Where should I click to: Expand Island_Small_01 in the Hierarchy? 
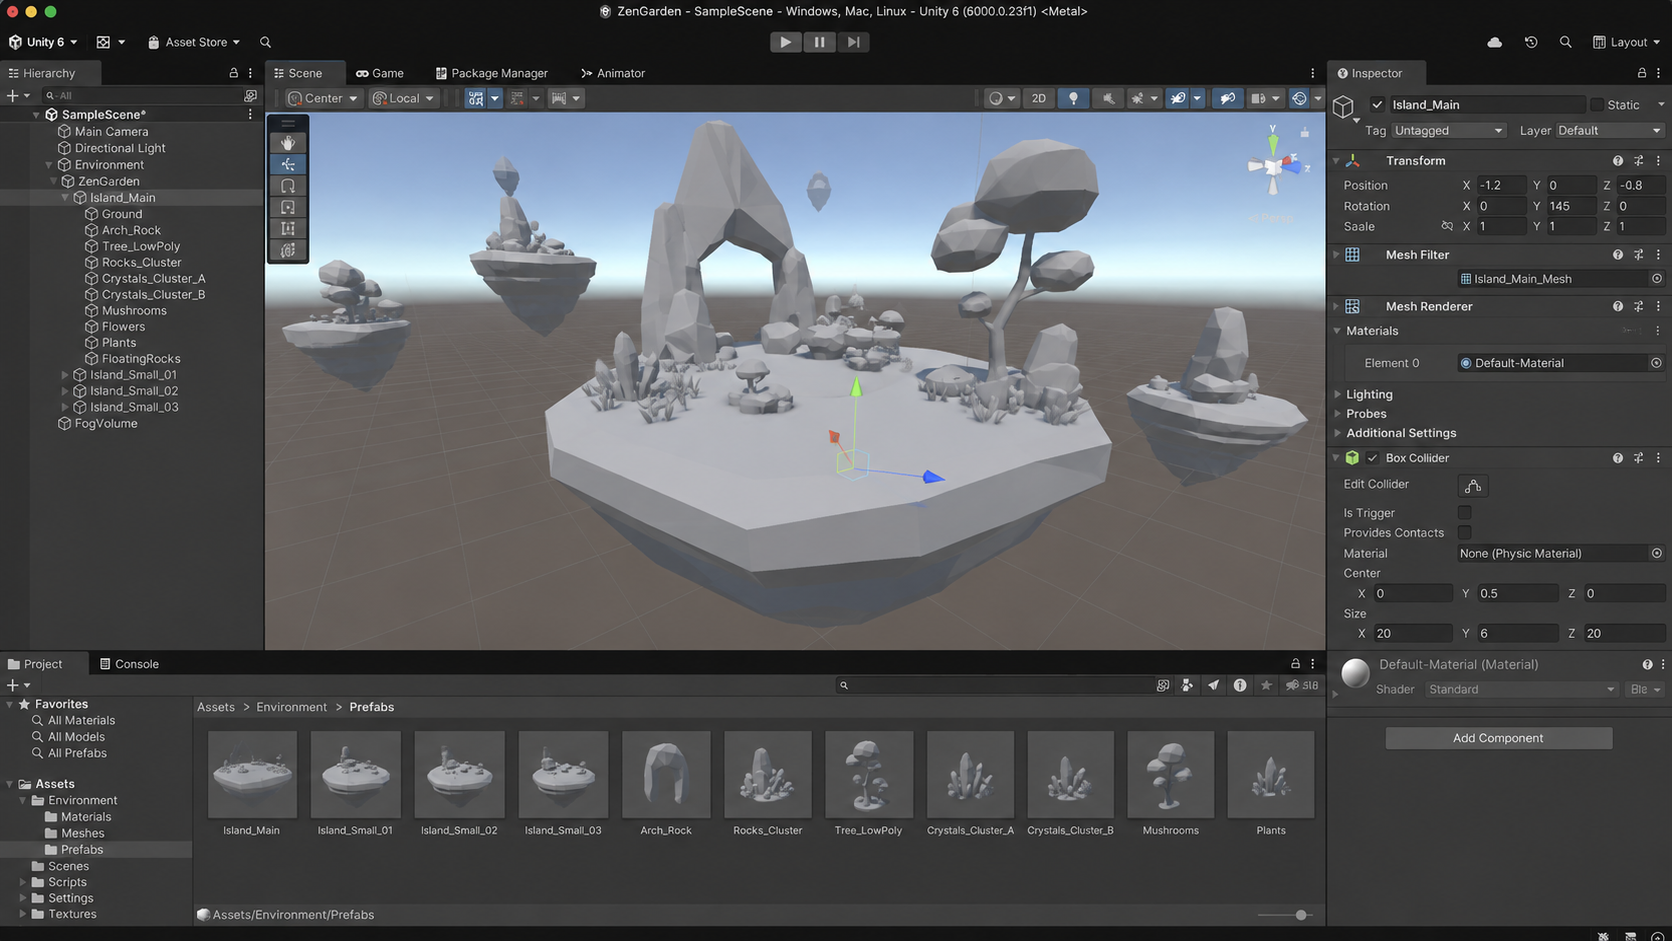(x=66, y=375)
